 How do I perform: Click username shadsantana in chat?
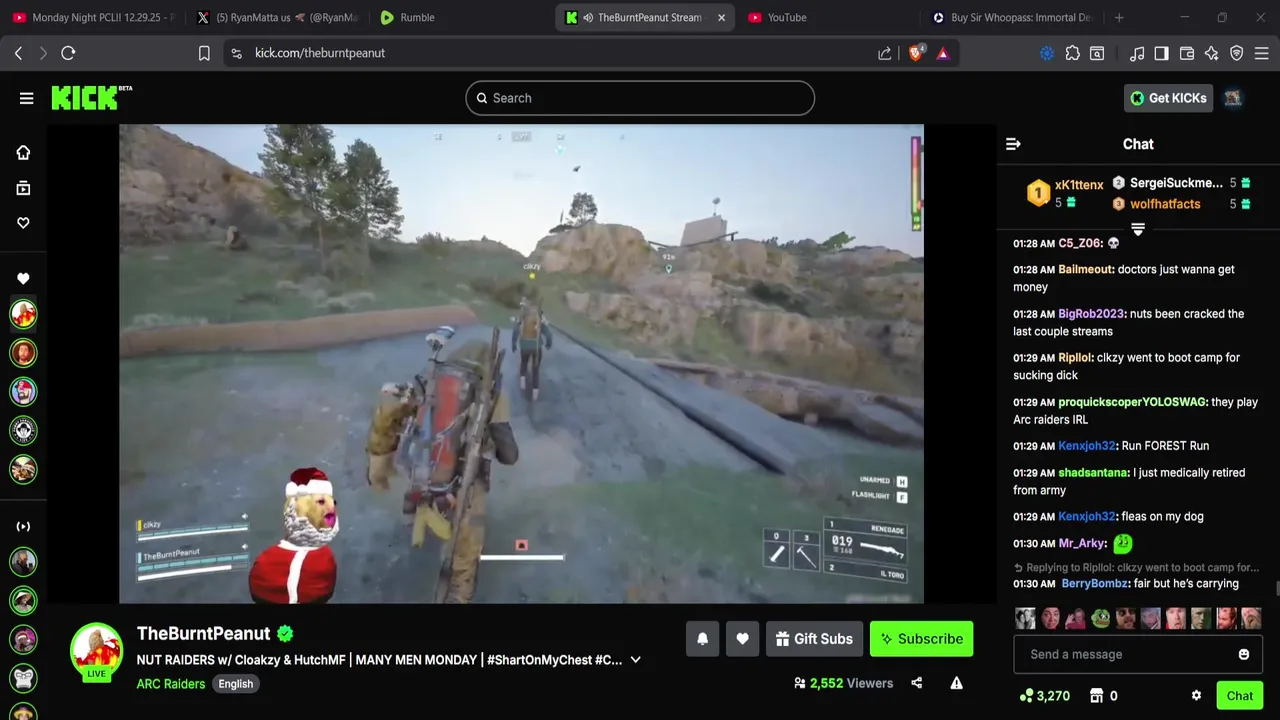point(1093,472)
